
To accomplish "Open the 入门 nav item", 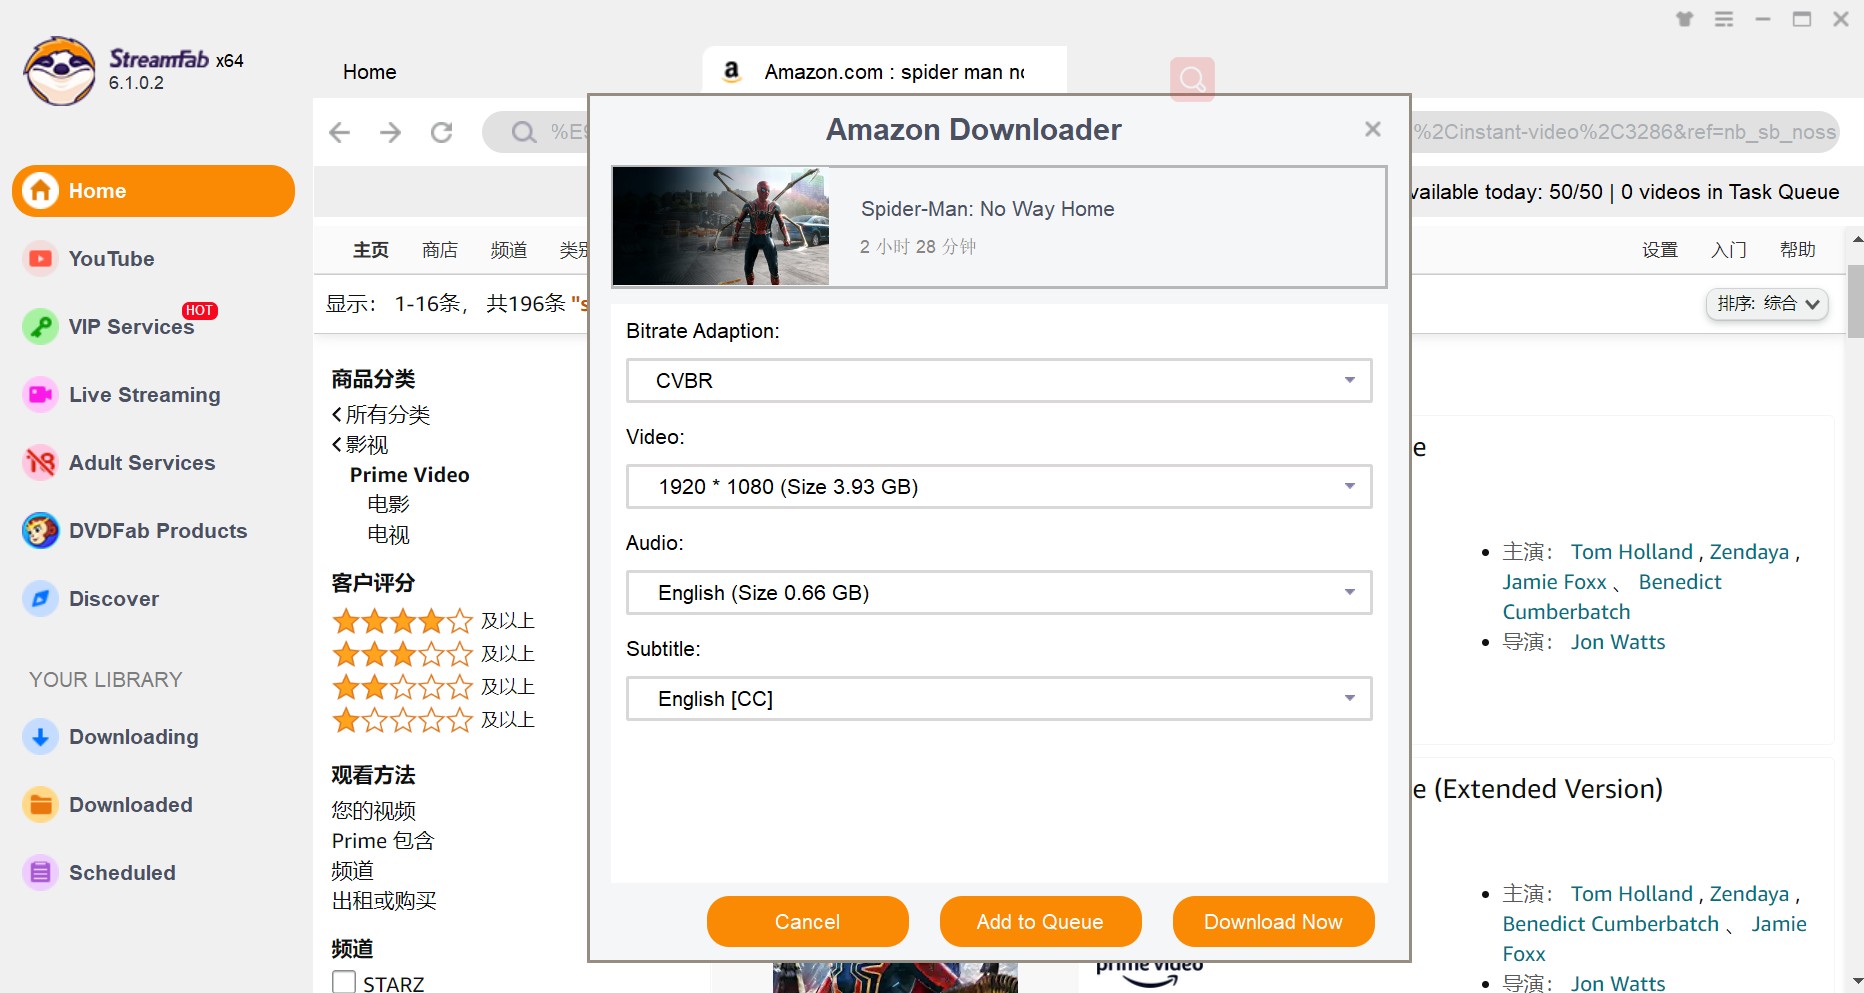I will (x=1729, y=250).
